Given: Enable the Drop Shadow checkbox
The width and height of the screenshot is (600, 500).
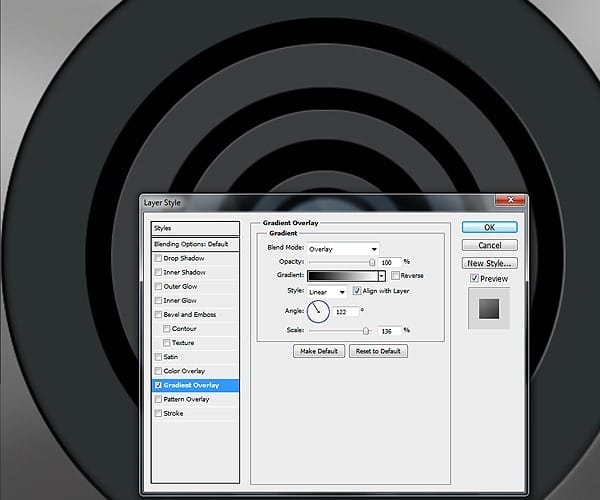Looking at the screenshot, I should click(158, 258).
